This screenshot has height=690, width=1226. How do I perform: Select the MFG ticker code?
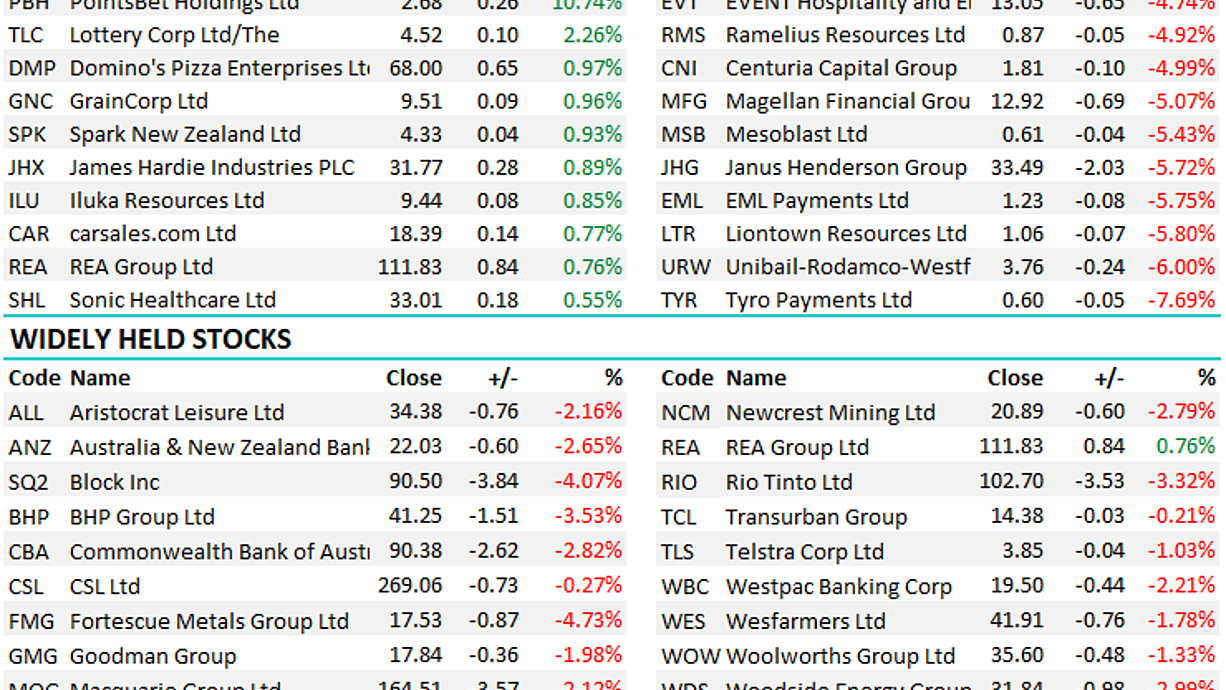(683, 101)
